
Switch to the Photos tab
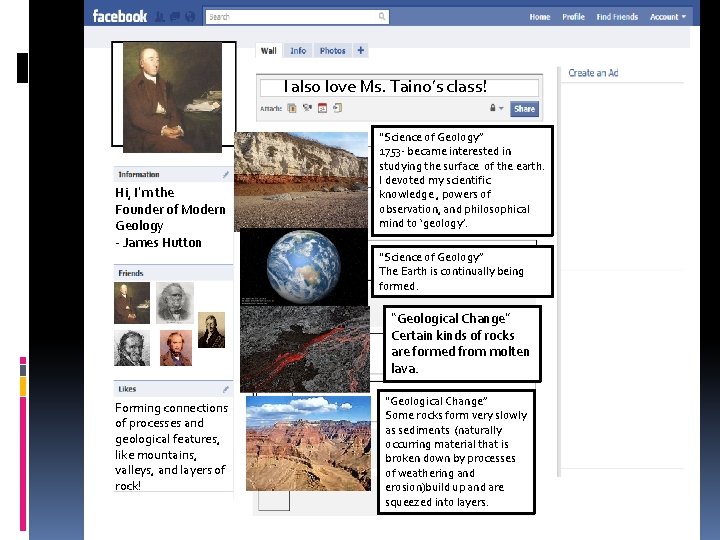(332, 51)
